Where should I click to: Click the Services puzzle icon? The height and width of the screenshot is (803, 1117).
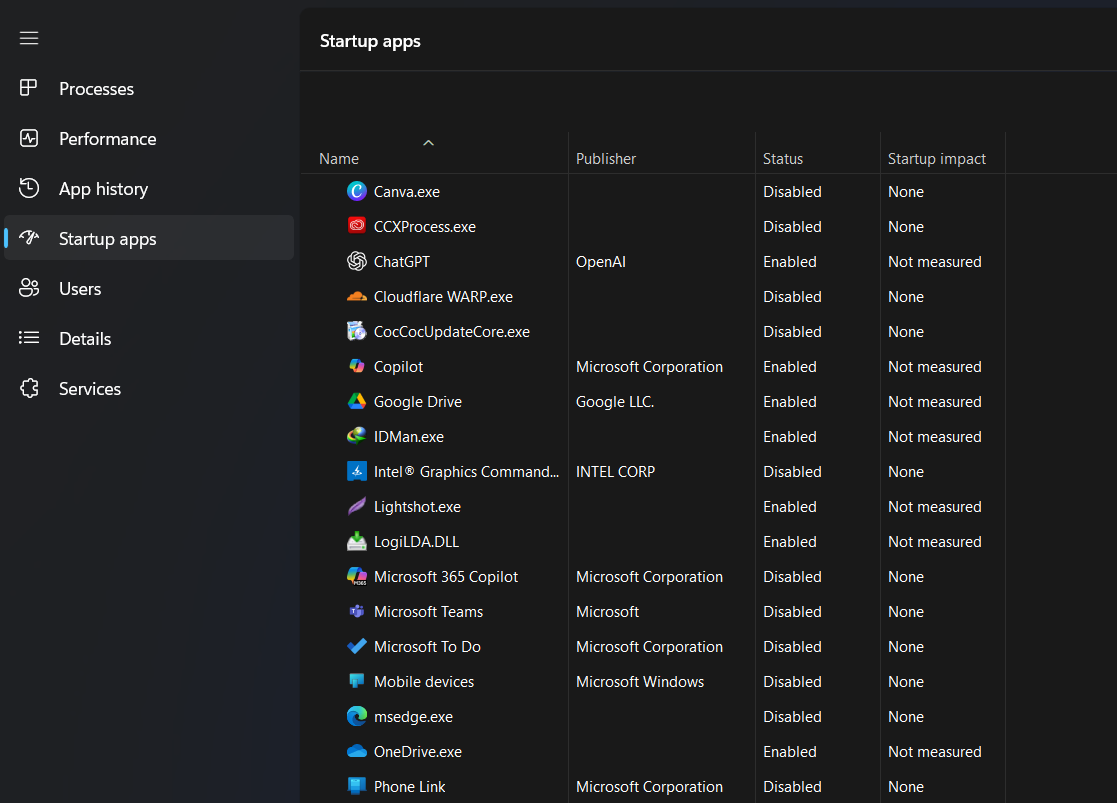click(28, 388)
